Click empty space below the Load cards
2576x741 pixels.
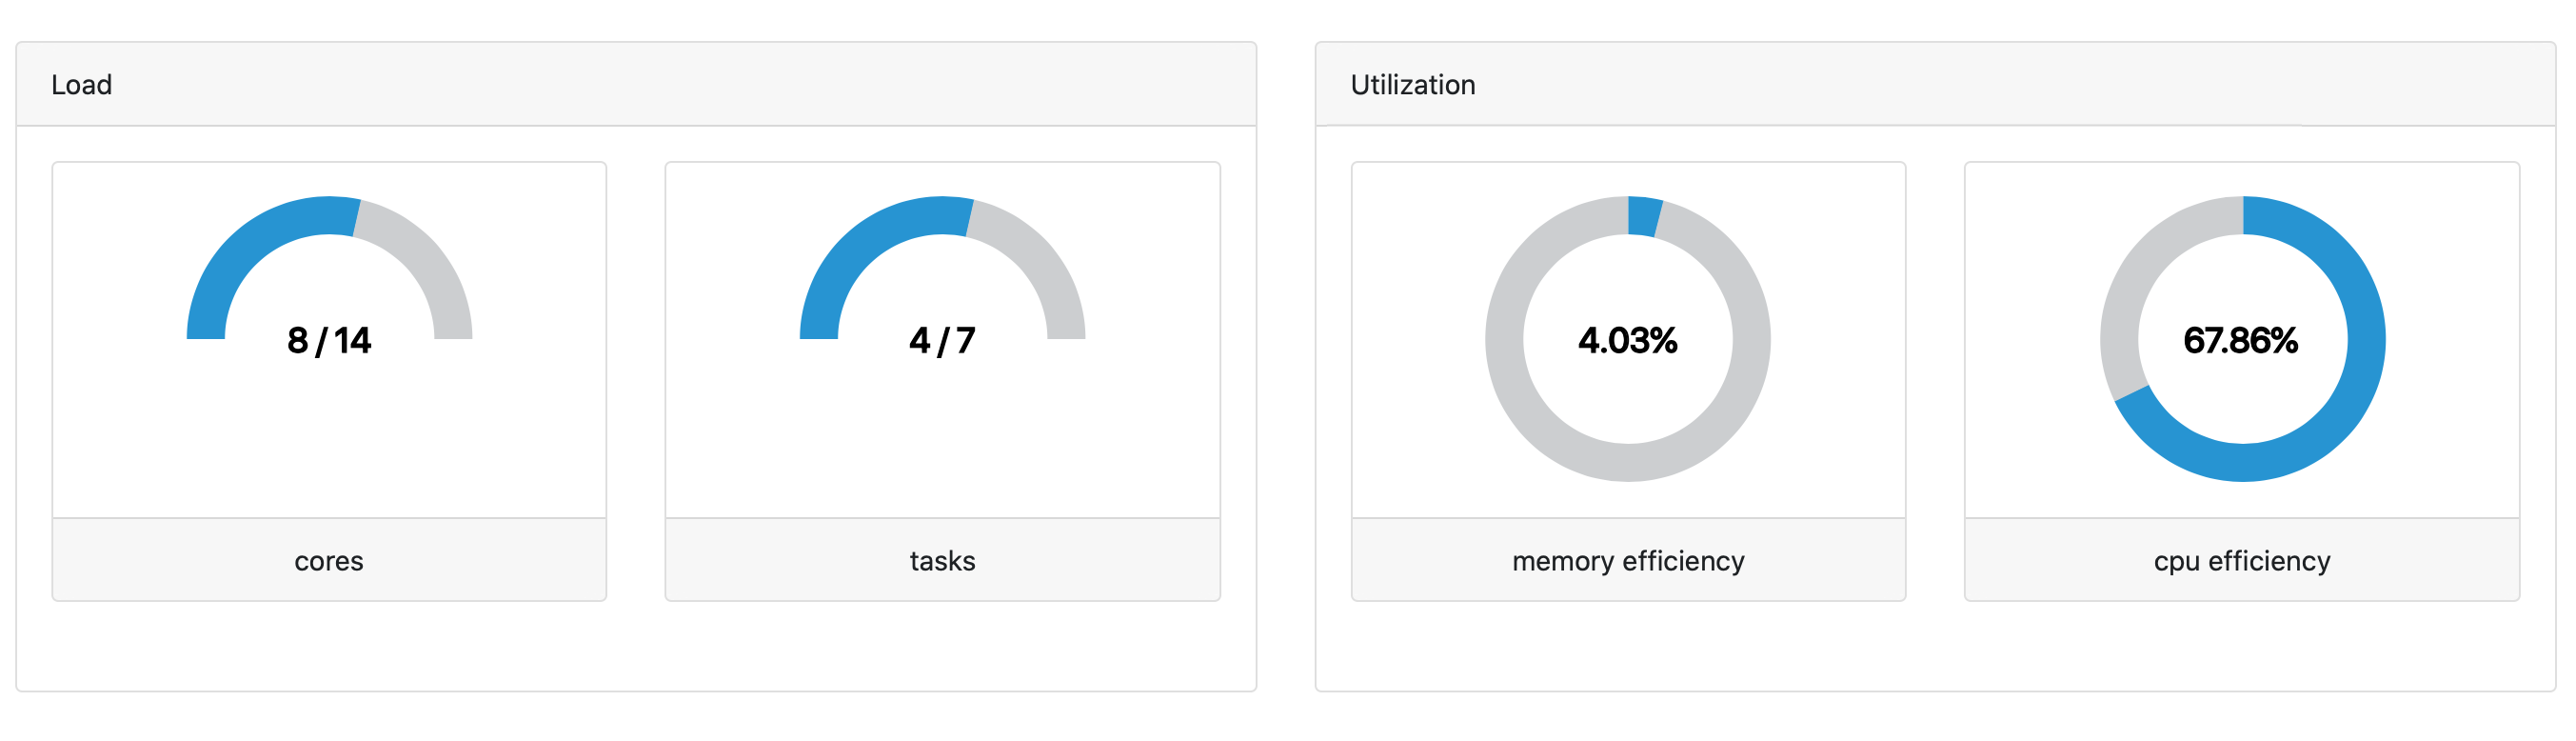tap(636, 646)
